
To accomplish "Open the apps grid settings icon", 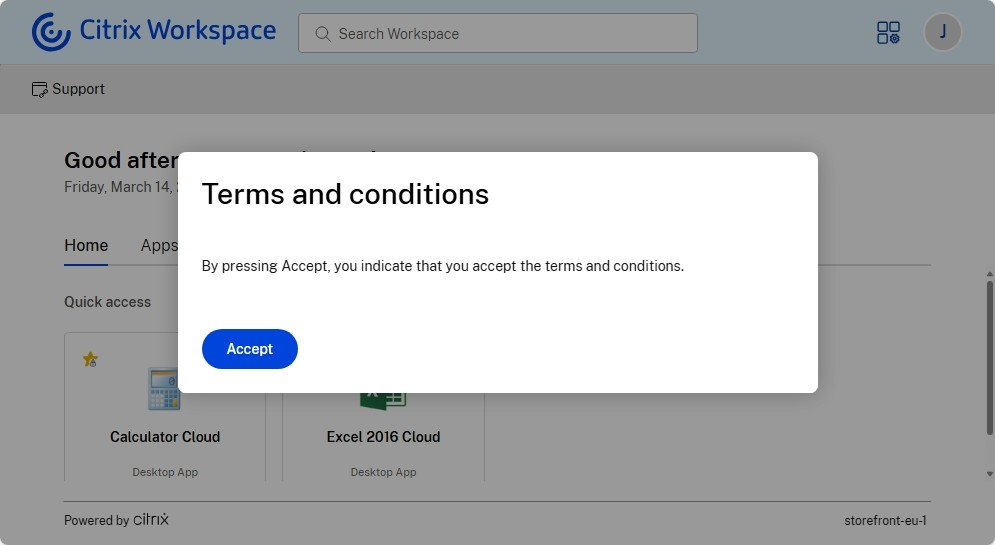I will 888,33.
